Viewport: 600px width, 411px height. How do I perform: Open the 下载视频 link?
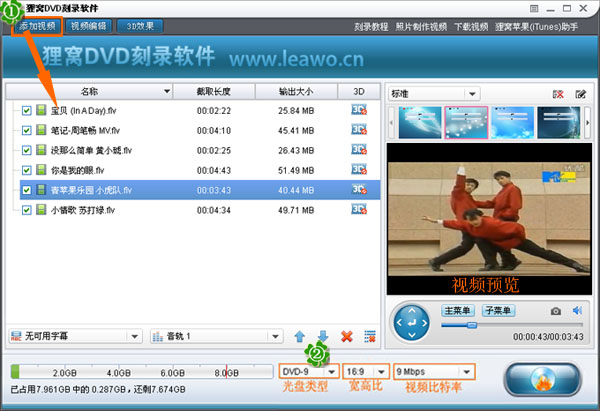(x=471, y=27)
